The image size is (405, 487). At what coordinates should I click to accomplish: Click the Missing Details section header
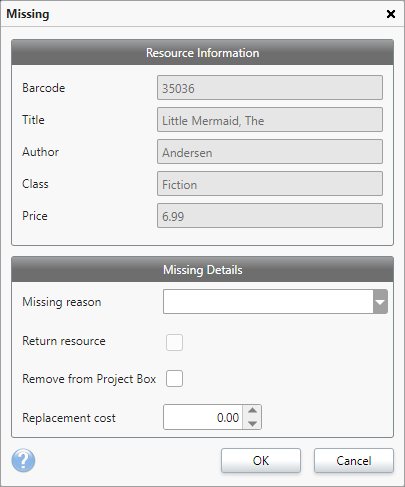coord(202,270)
